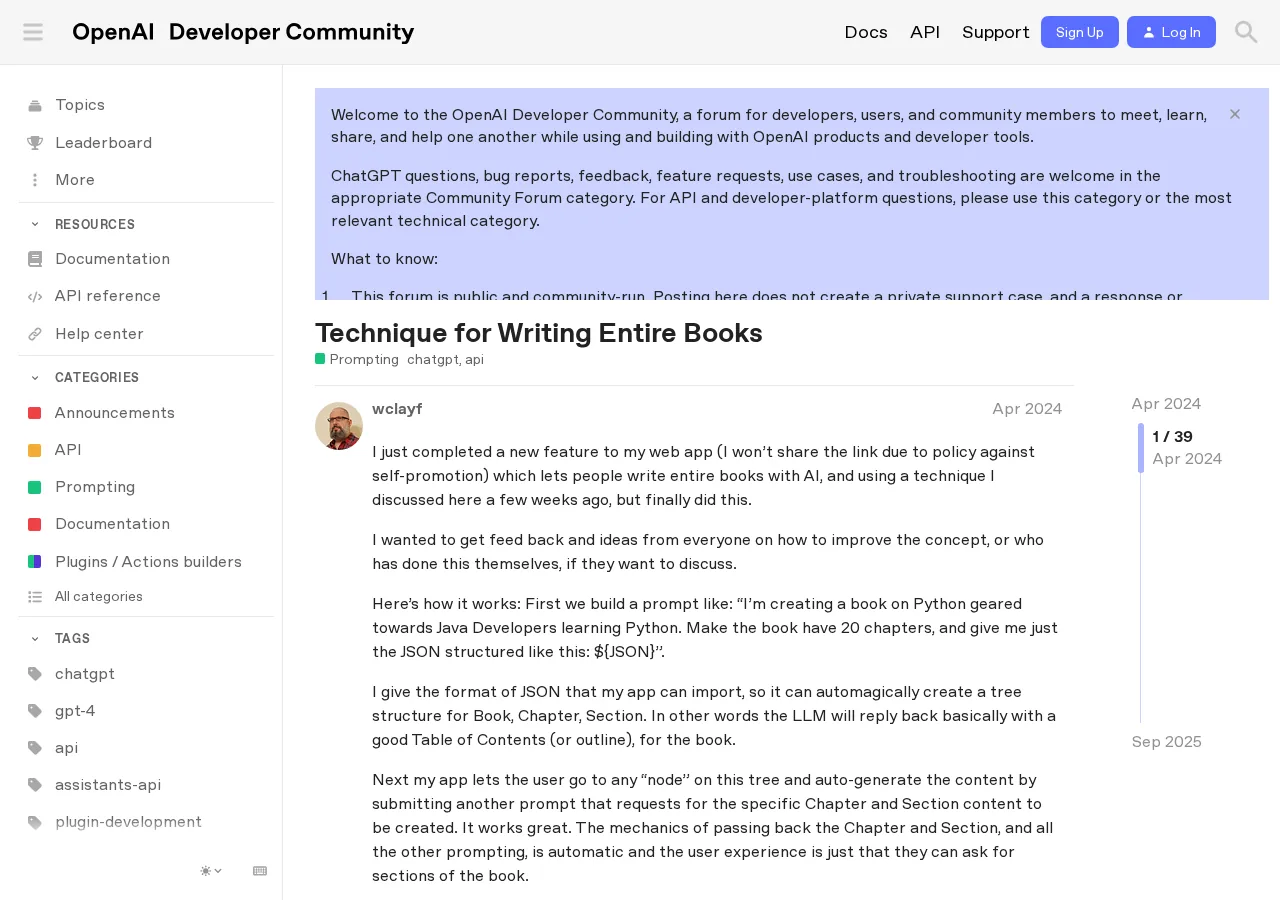Click the API reference code icon
Image resolution: width=1280 pixels, height=900 pixels.
pyautogui.click(x=35, y=296)
